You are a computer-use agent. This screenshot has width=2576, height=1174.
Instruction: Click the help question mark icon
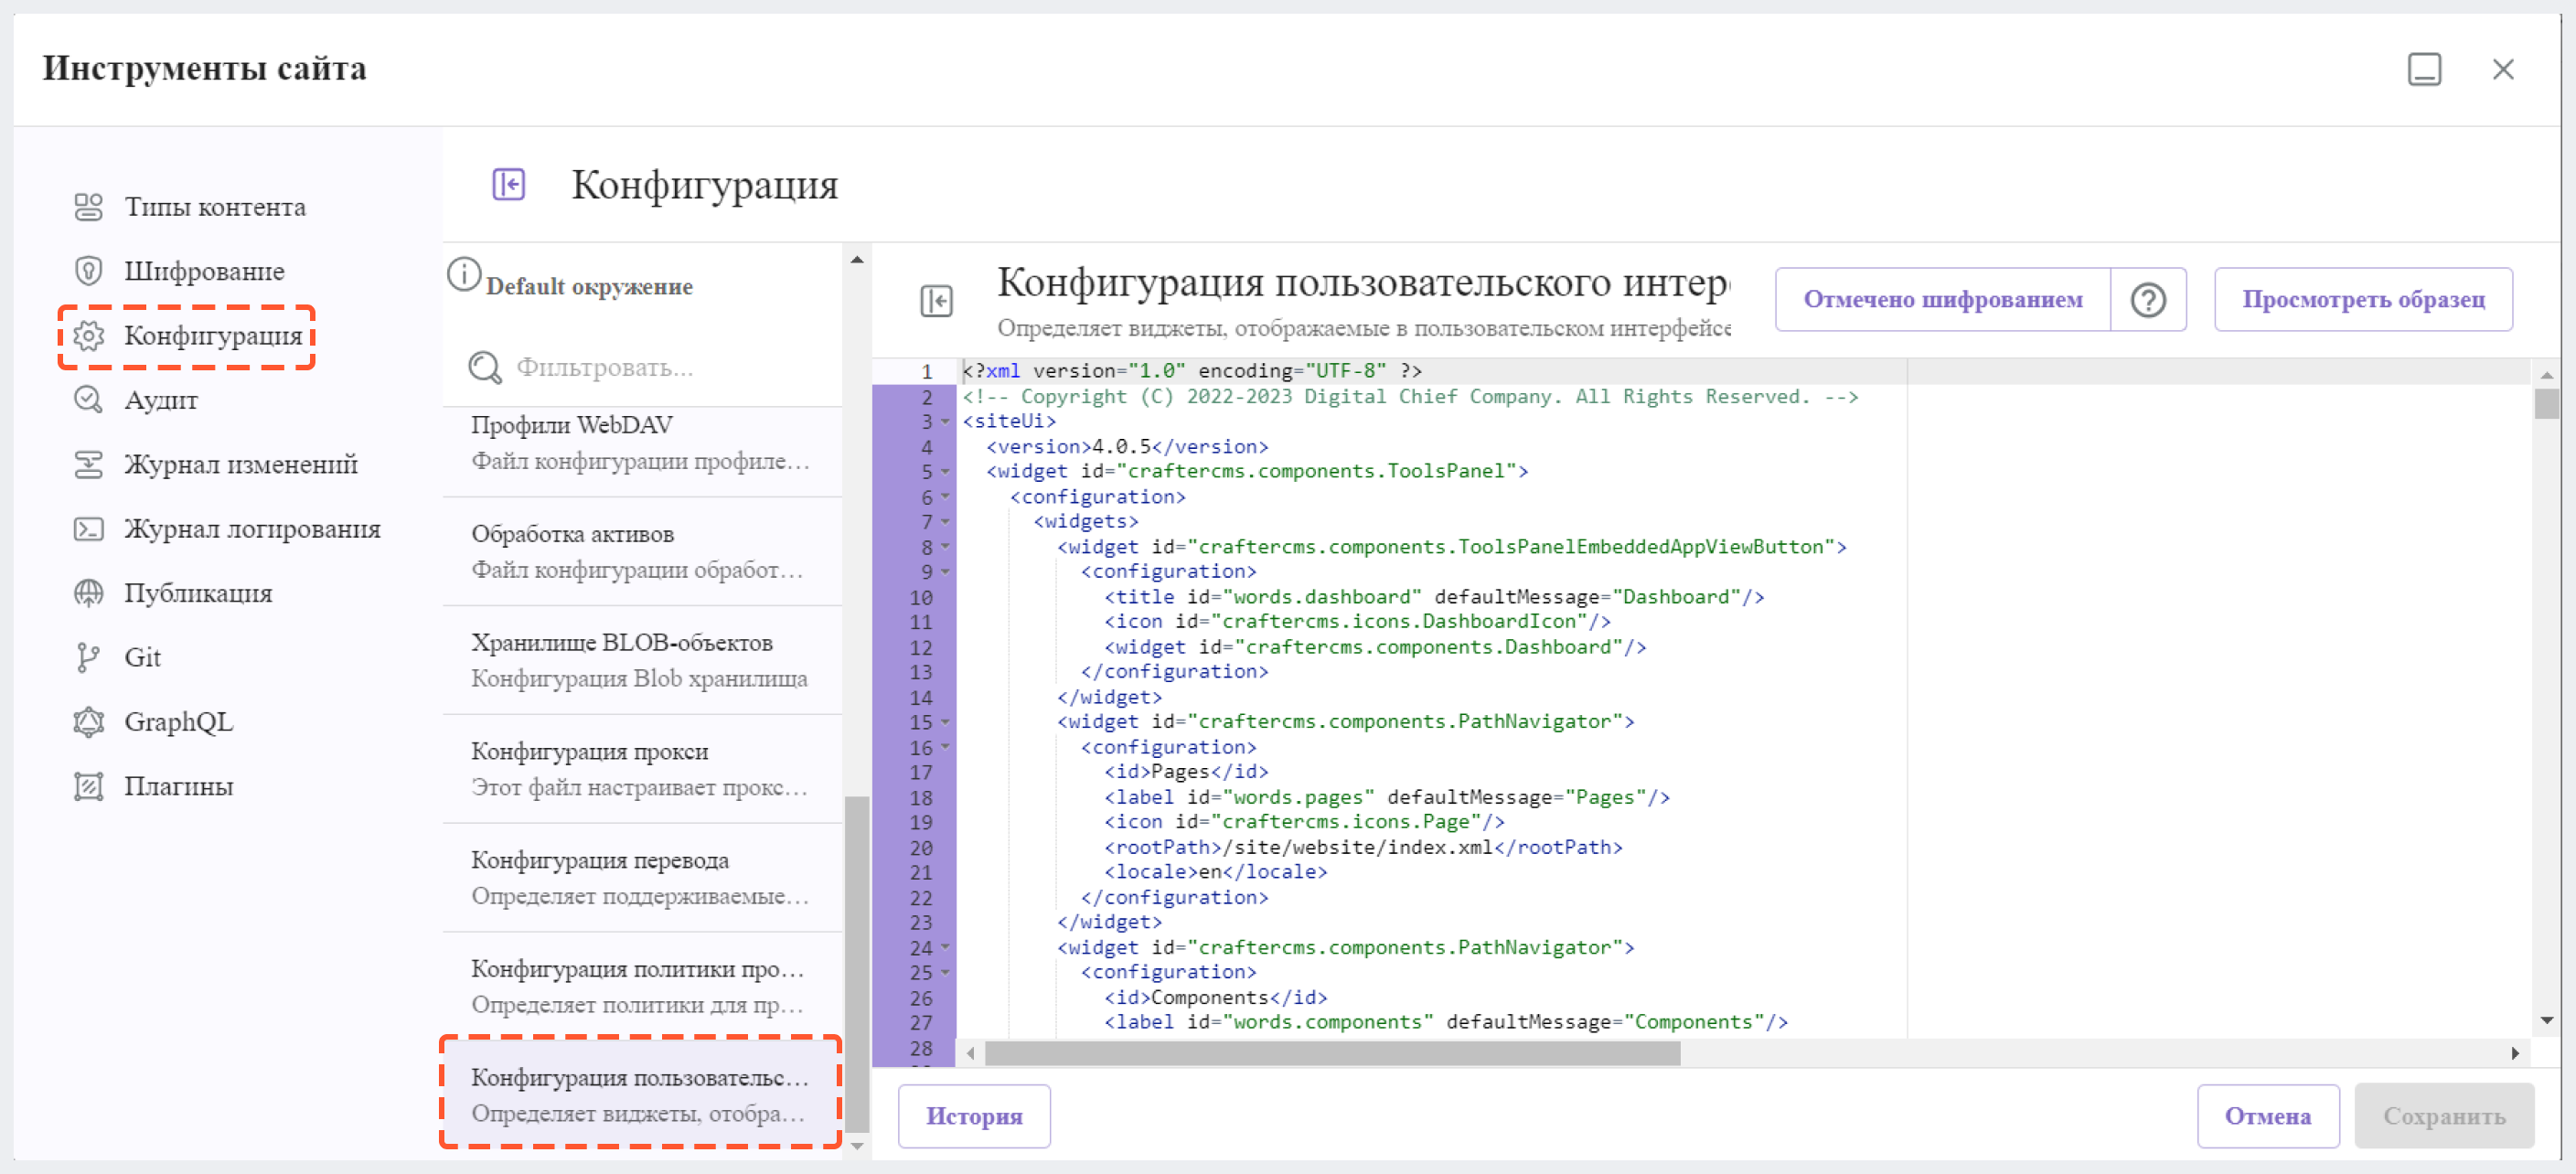click(x=2148, y=300)
